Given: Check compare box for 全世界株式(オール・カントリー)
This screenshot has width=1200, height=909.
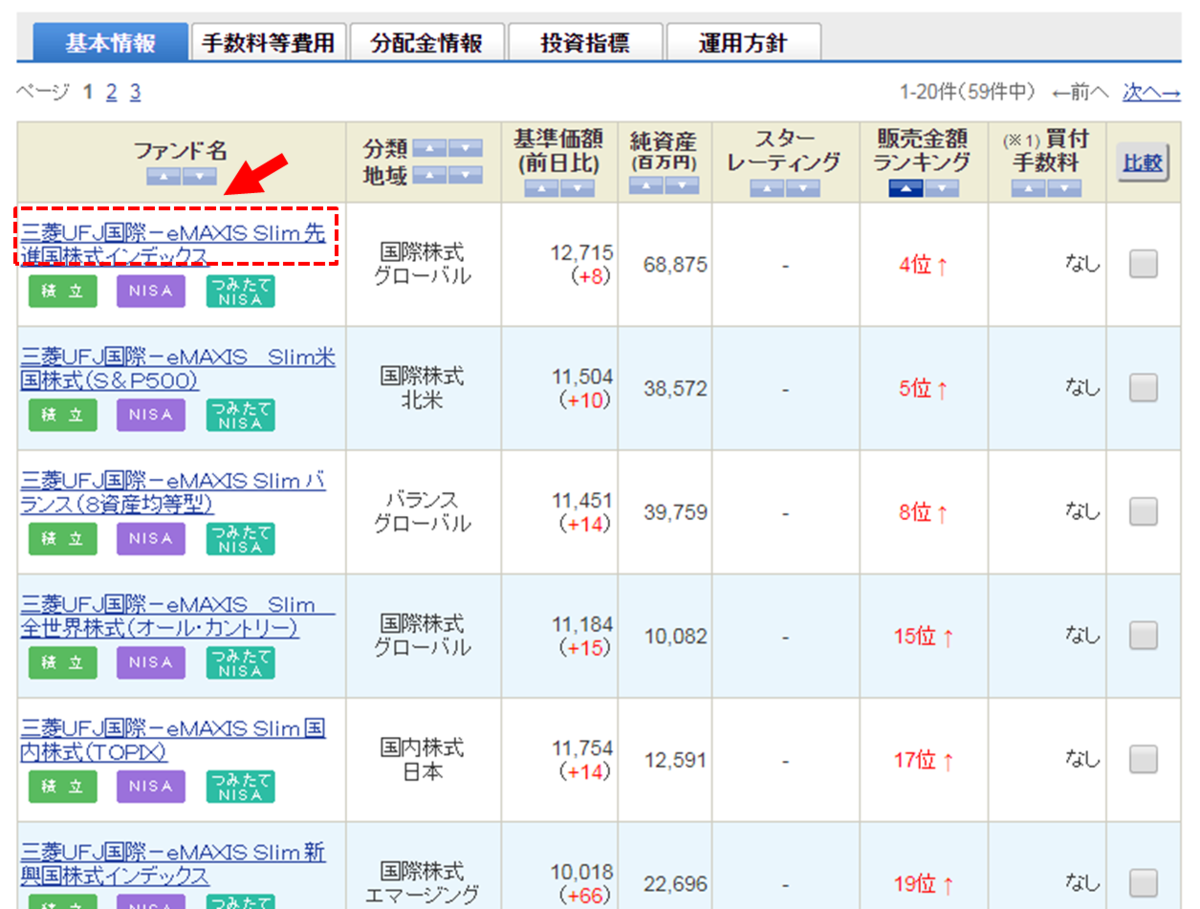Looking at the screenshot, I should pyautogui.click(x=1143, y=635).
